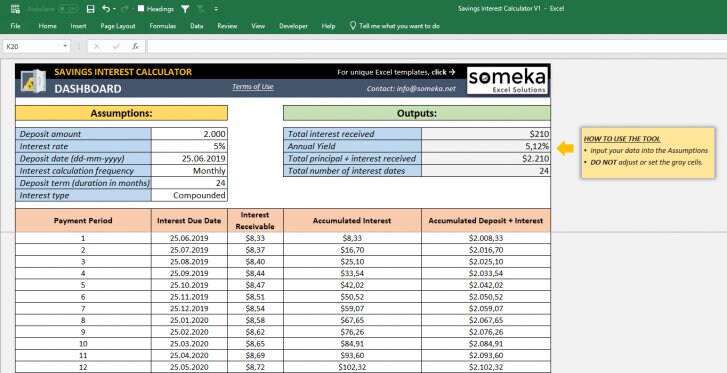Click the Save icon in quick access toolbar

click(91, 9)
